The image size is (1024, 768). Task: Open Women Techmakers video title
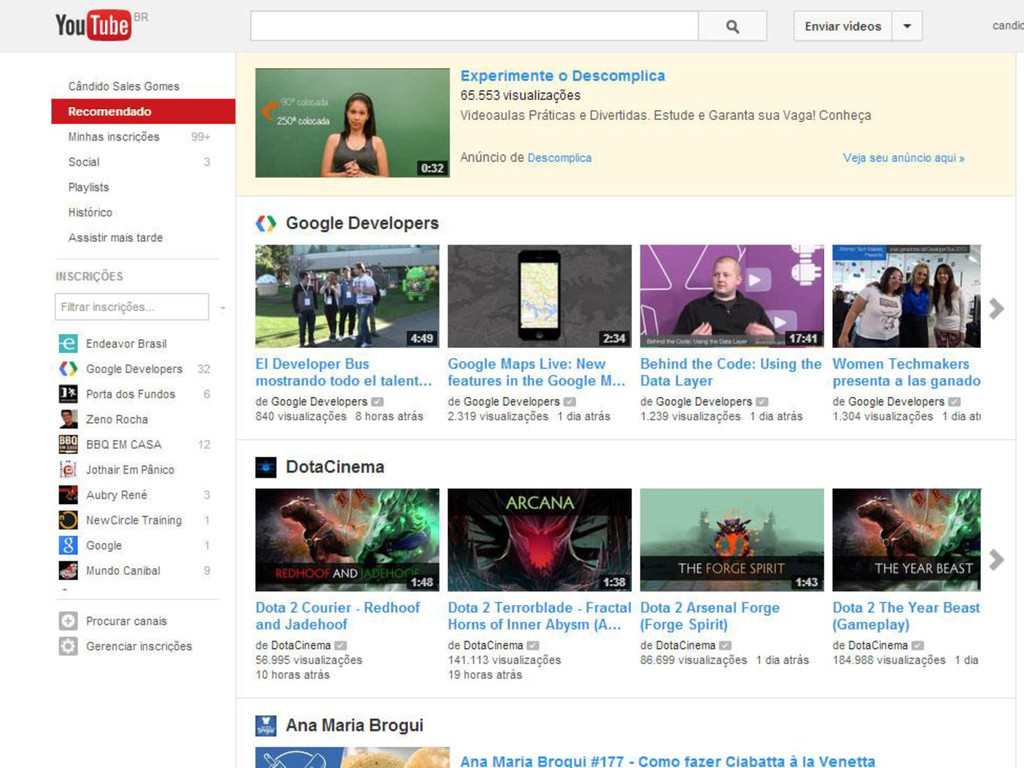coord(906,372)
